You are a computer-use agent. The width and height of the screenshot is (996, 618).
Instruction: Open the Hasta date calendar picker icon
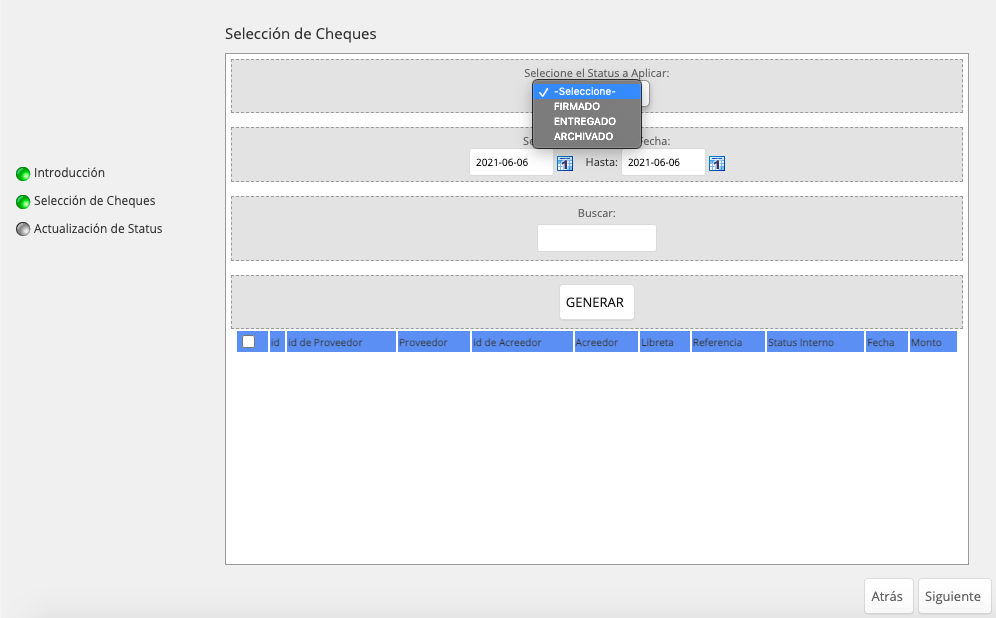coord(717,163)
